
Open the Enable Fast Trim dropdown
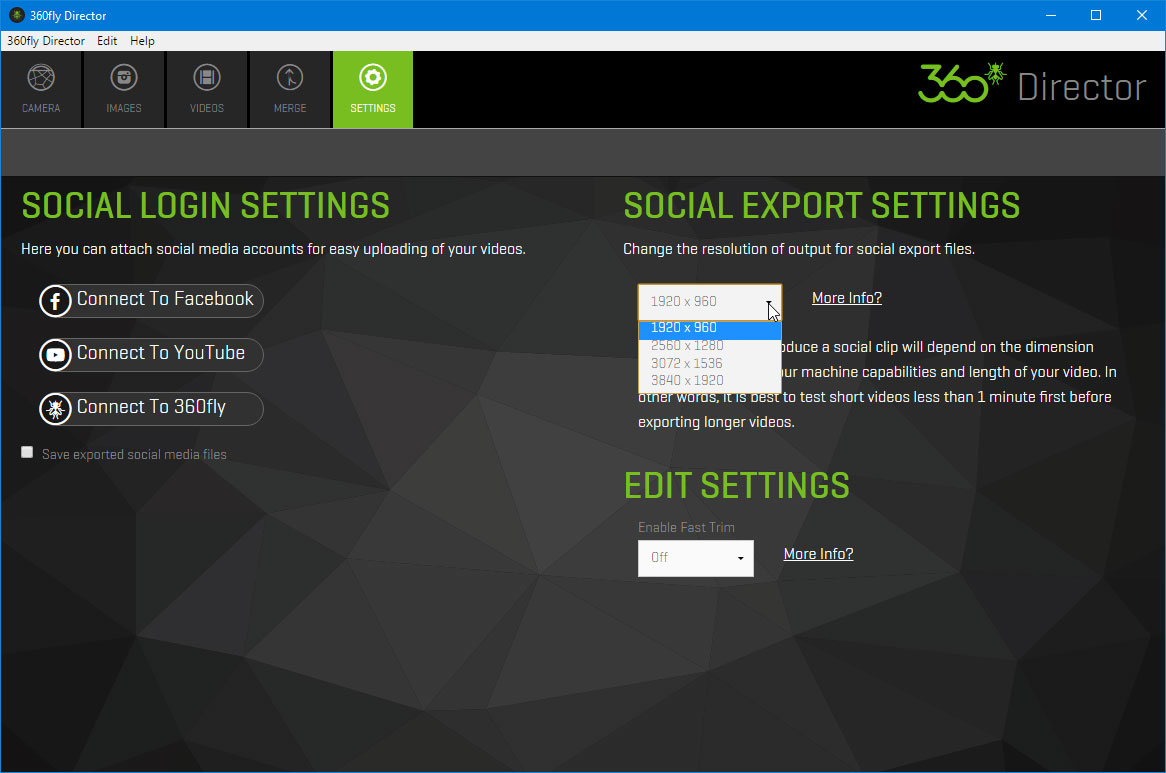695,558
